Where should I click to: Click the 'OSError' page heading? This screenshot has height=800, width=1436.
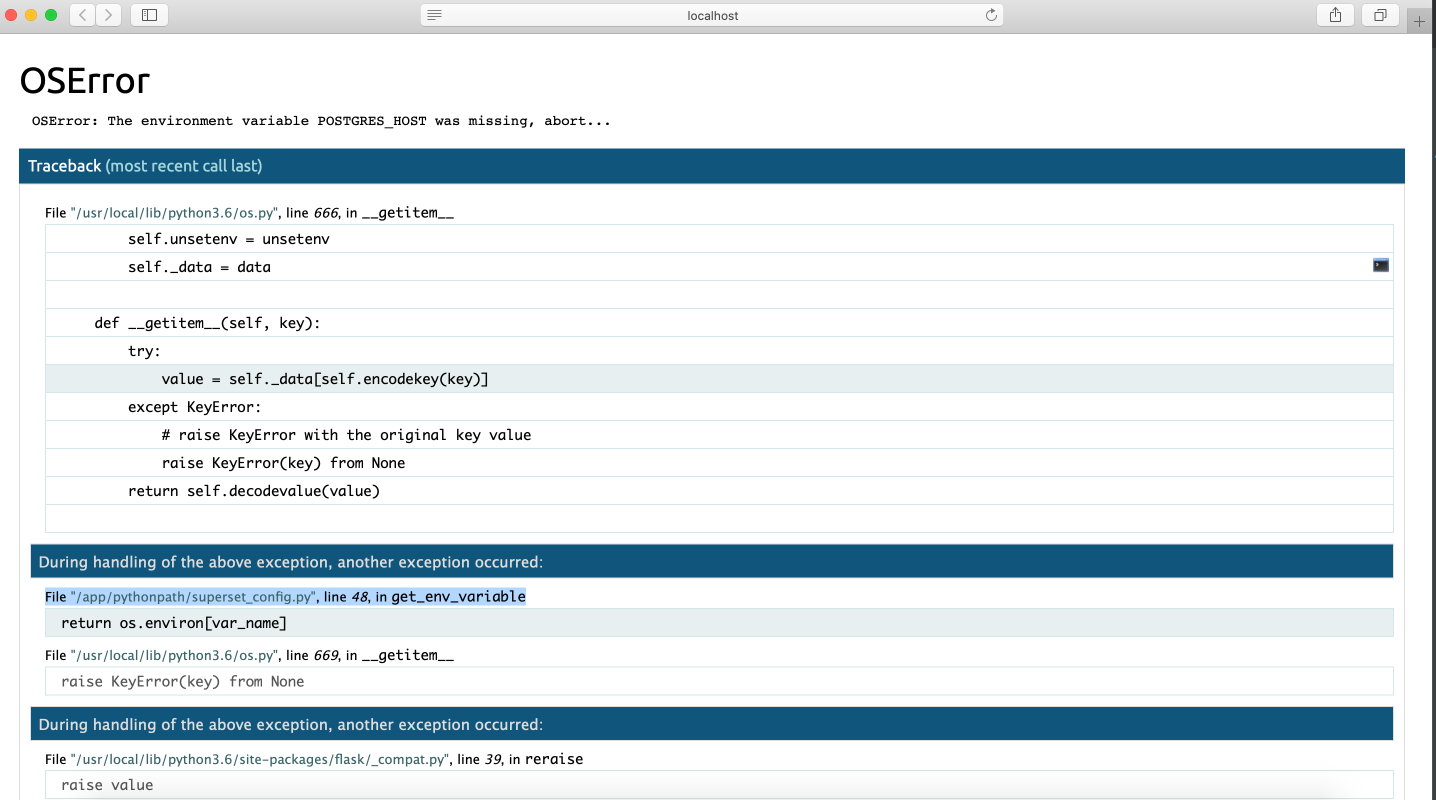85,80
